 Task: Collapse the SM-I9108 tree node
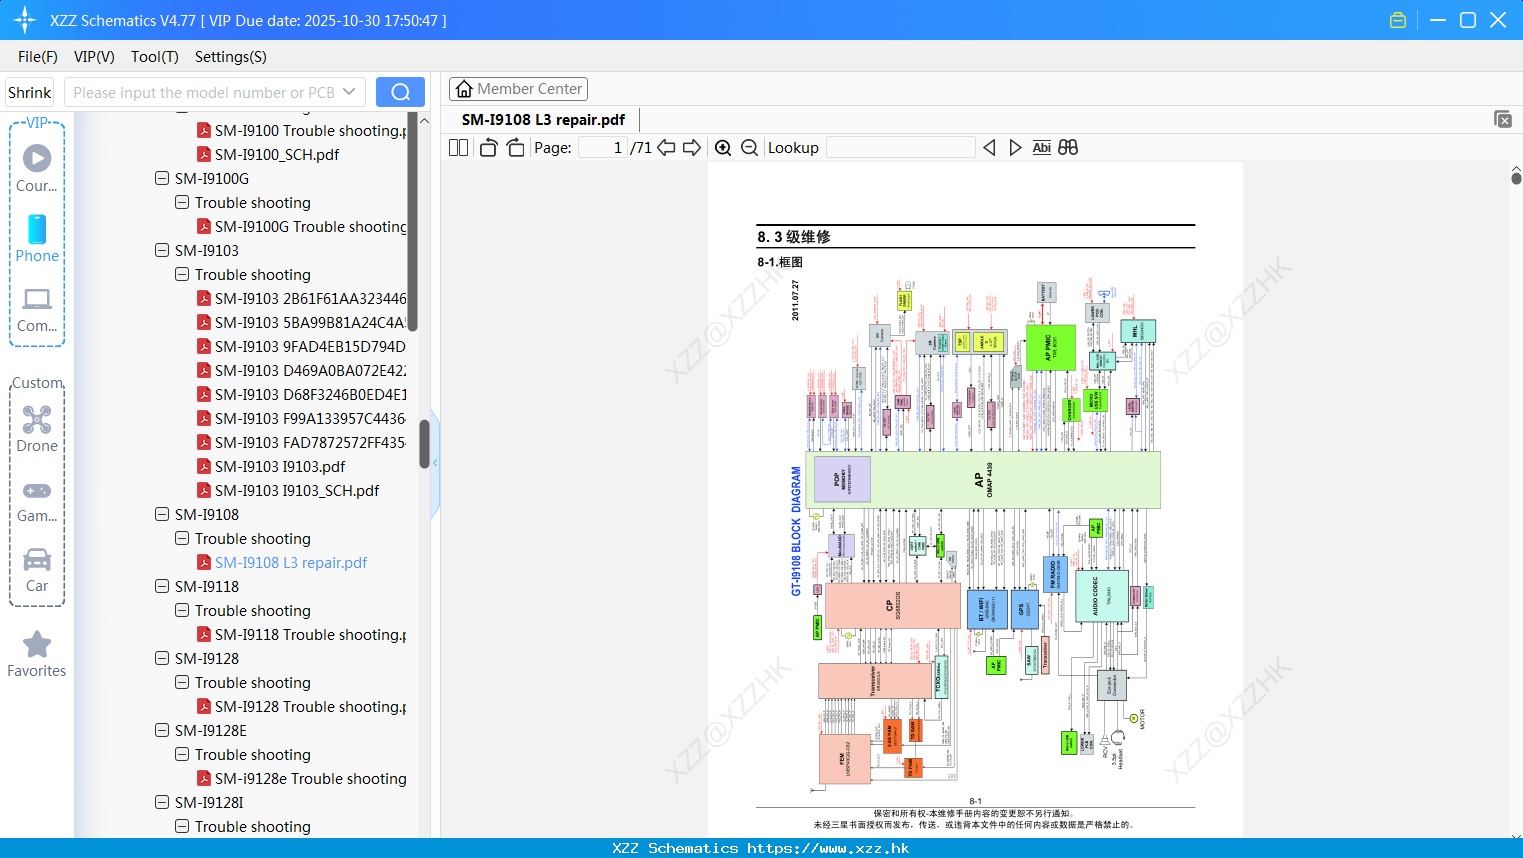(x=162, y=515)
